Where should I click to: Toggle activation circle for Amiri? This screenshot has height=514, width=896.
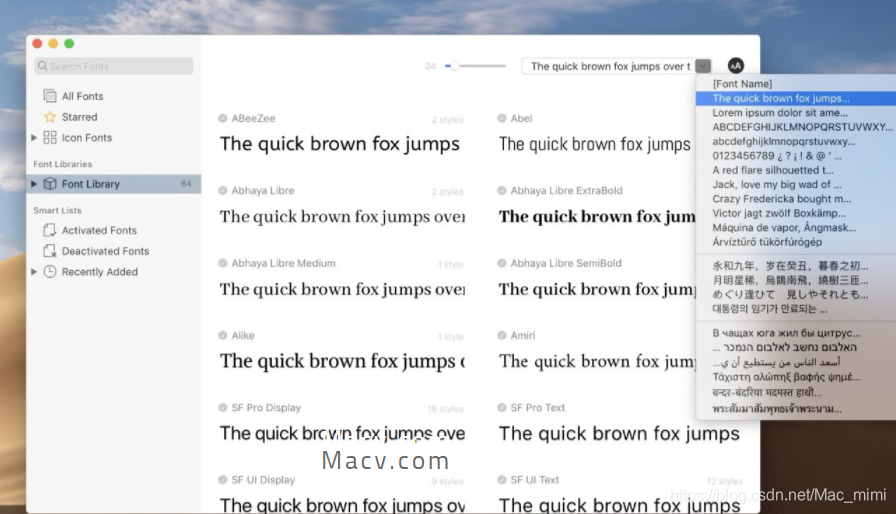click(502, 335)
